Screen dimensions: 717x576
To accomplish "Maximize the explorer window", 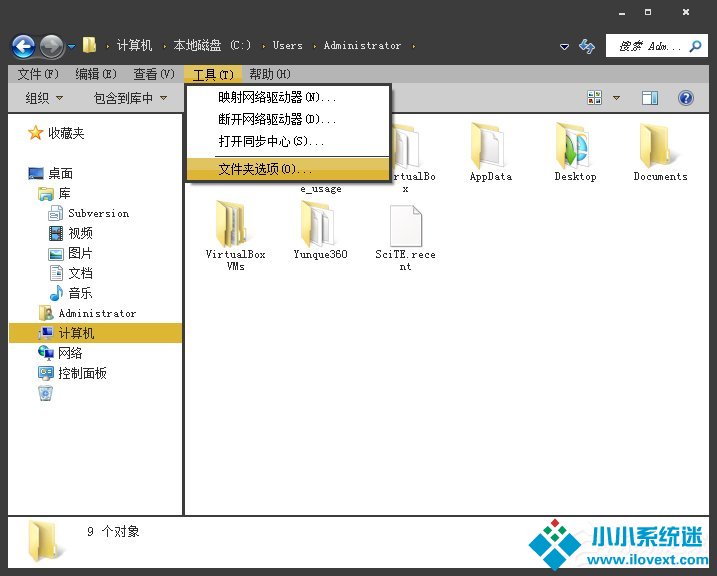I will [x=648, y=12].
